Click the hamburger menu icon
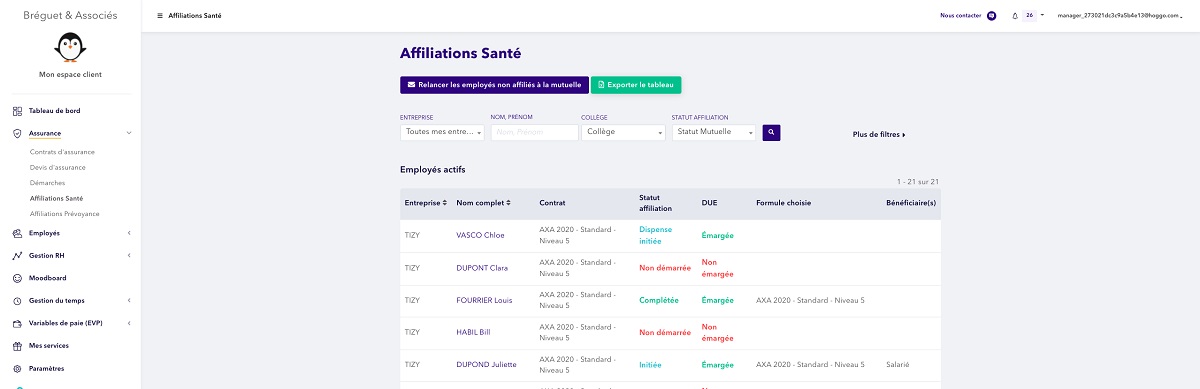 point(160,16)
